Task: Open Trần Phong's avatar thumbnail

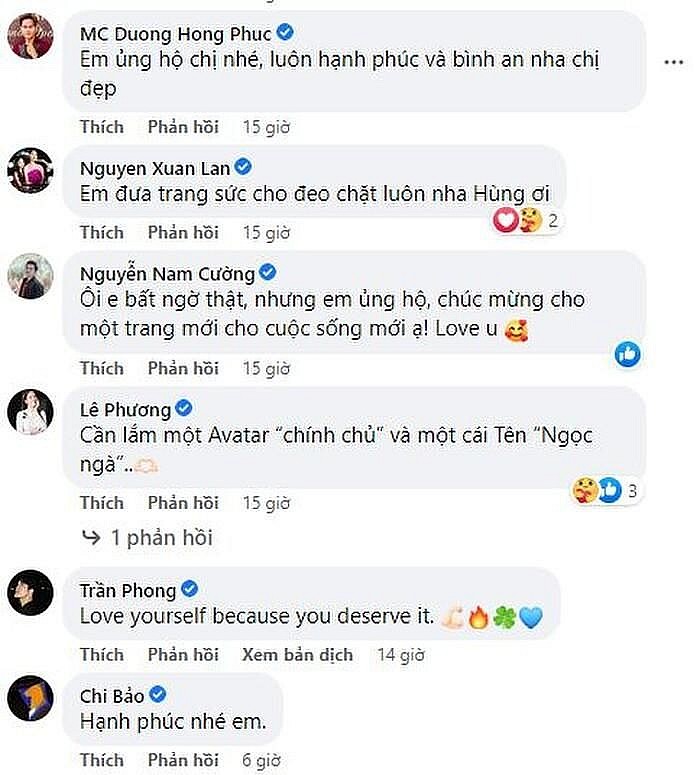Action: (30, 594)
